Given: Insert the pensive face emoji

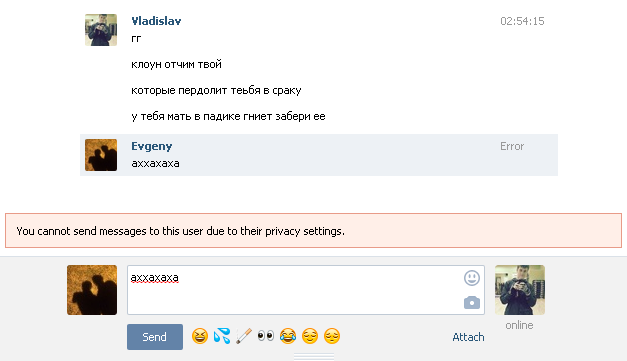Looking at the screenshot, I should point(332,336).
